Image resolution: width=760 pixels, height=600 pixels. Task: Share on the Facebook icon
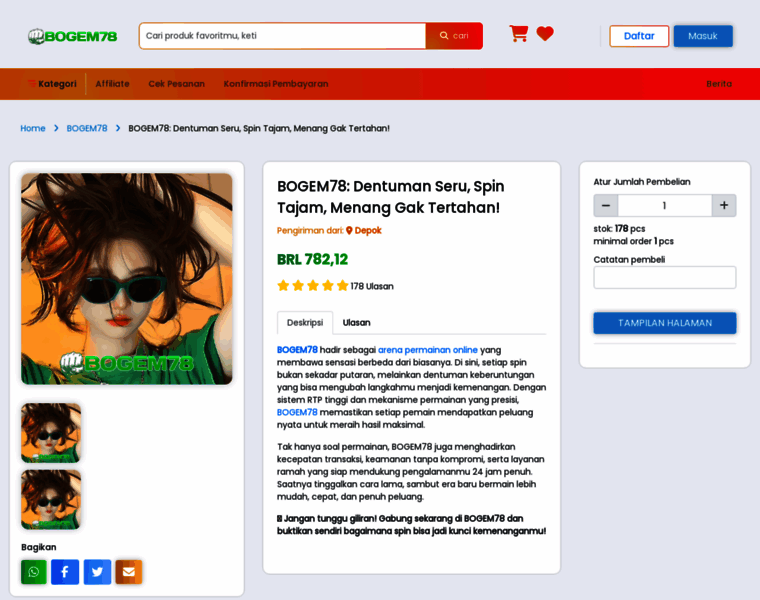[x=65, y=572]
